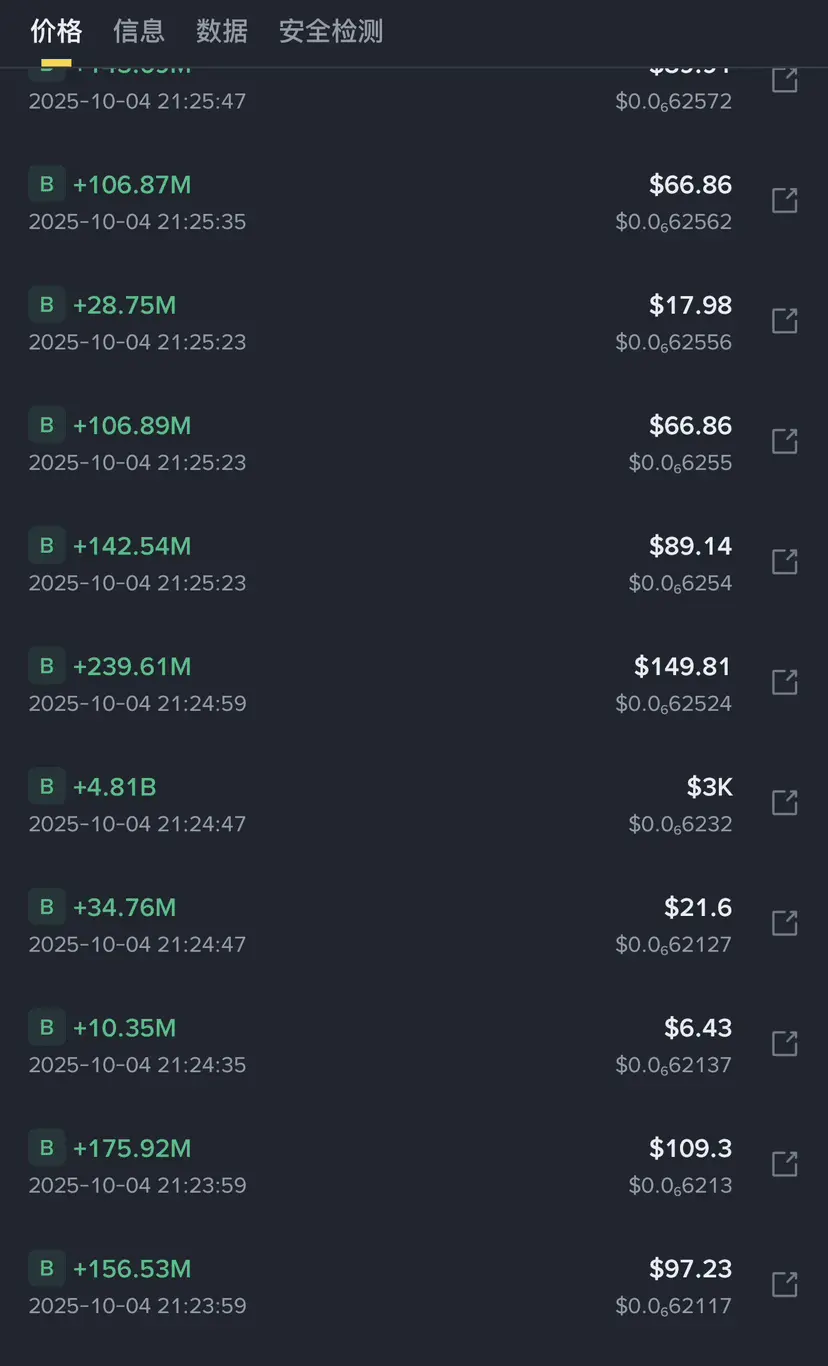Open external link for the $6.43 trade
The image size is (828, 1366).
click(785, 1044)
